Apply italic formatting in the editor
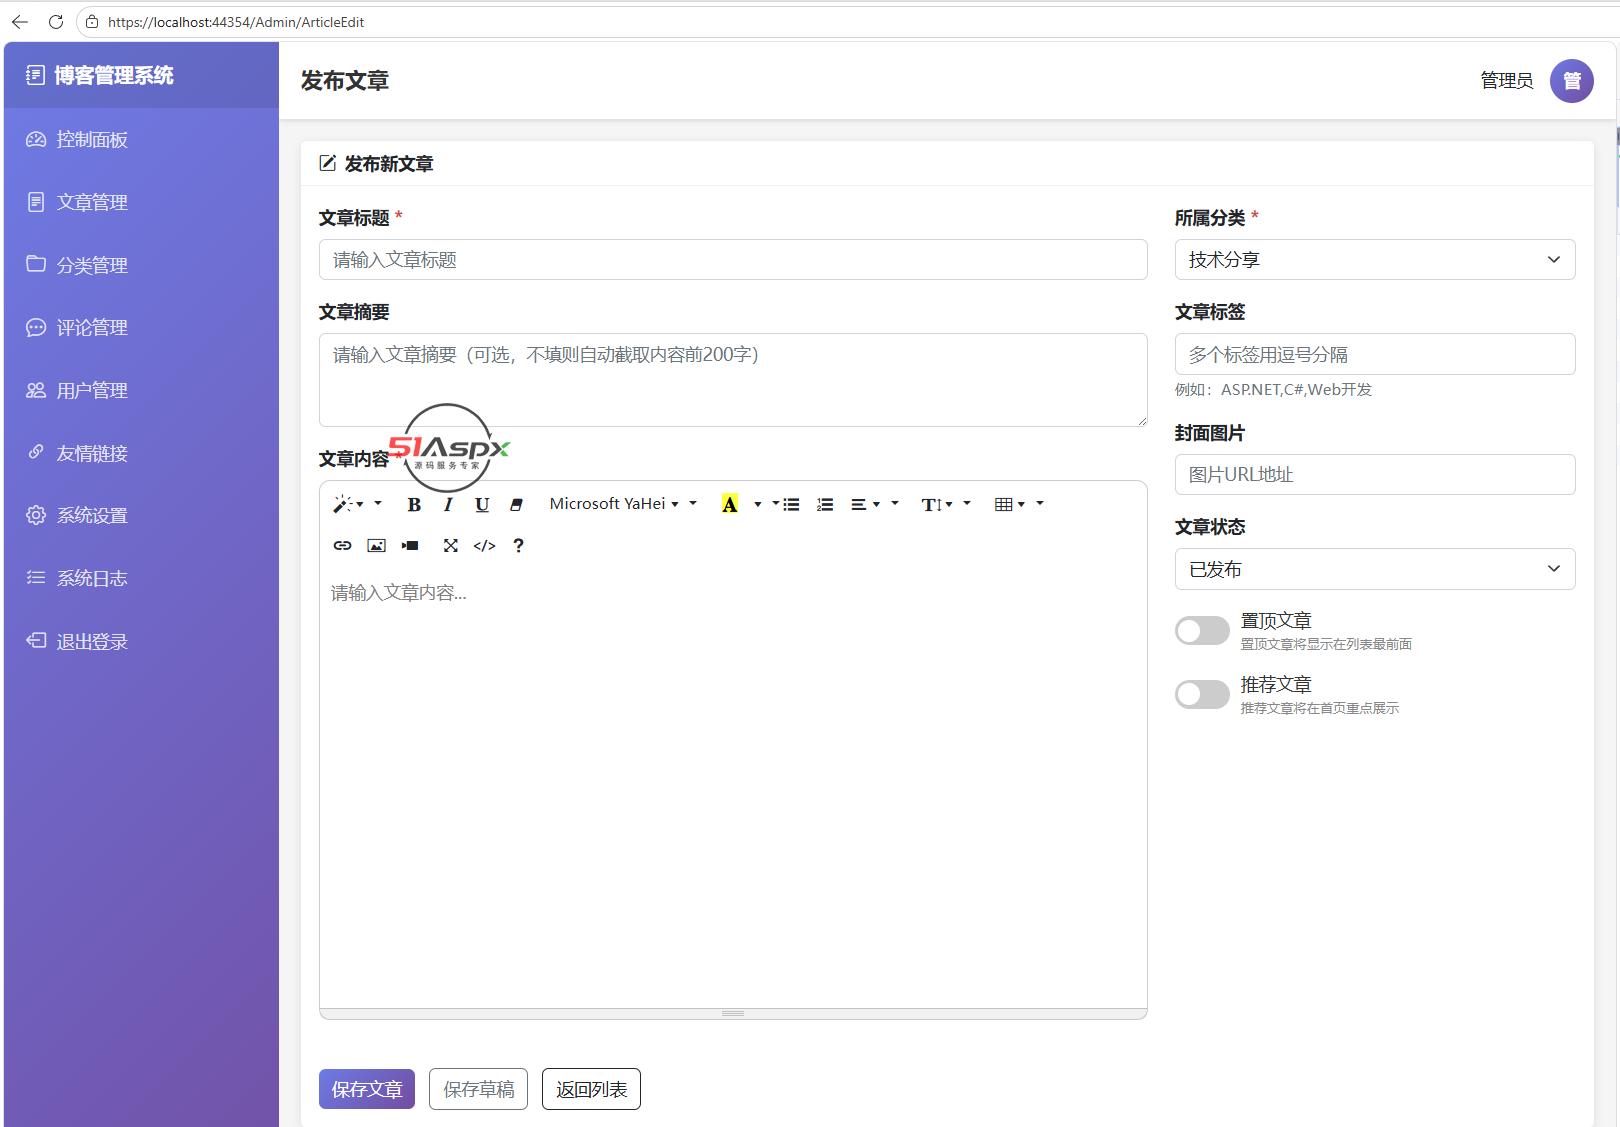The image size is (1620, 1127). point(448,505)
